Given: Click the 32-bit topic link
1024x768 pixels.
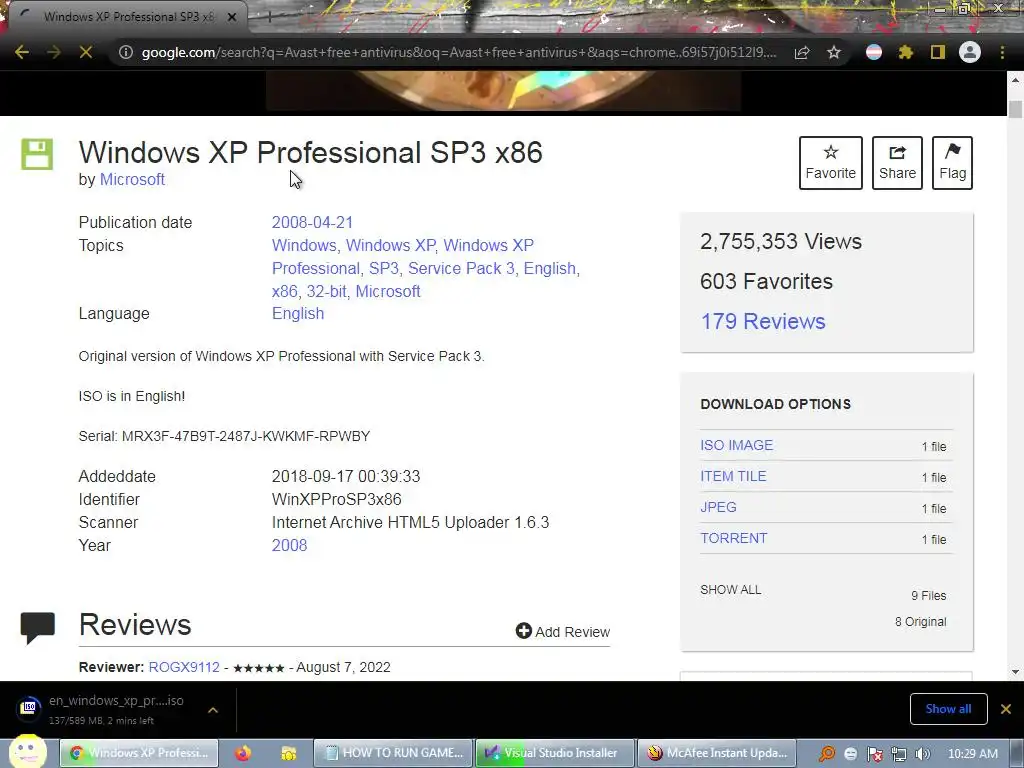Looking at the screenshot, I should [x=327, y=291].
